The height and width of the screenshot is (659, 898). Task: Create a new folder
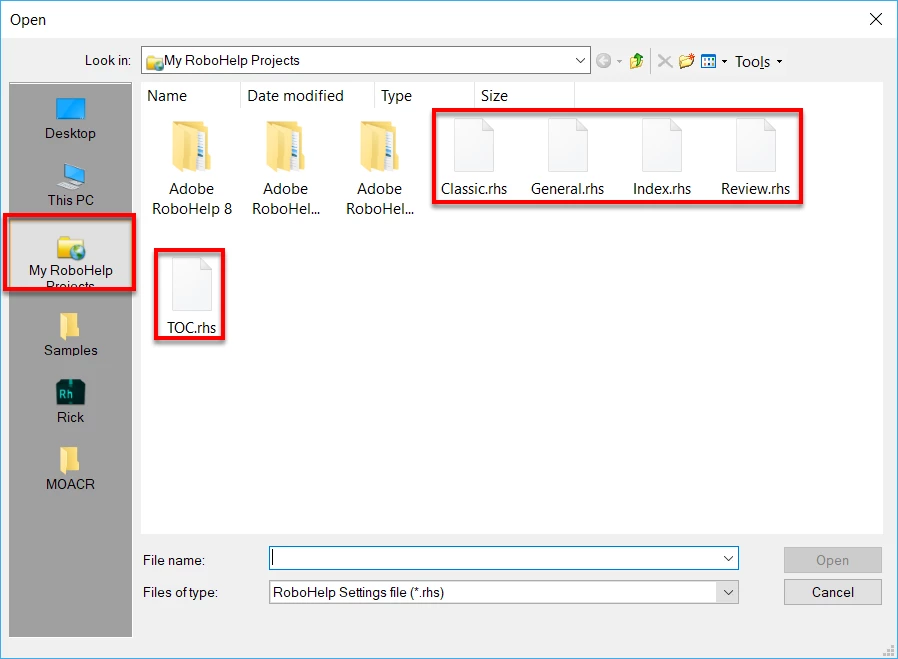pos(686,61)
